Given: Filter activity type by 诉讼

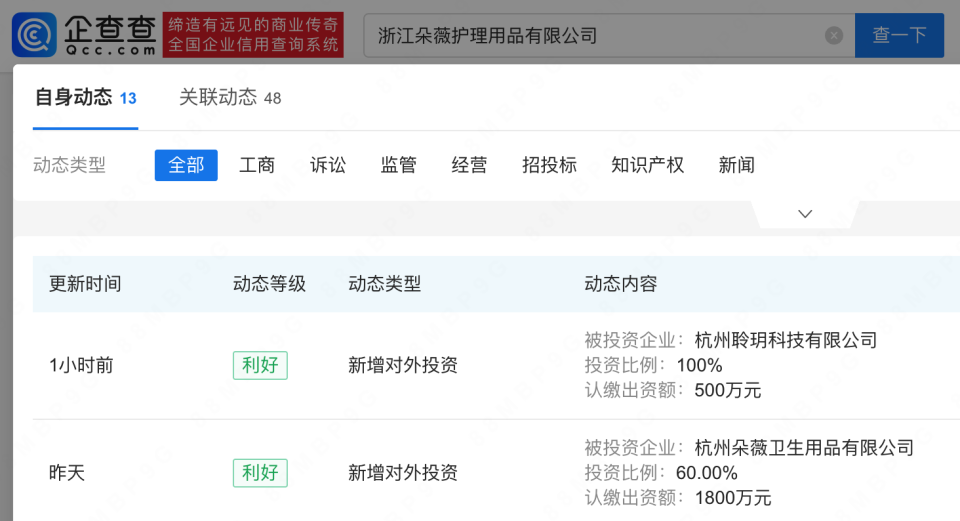Looking at the screenshot, I should point(328,165).
